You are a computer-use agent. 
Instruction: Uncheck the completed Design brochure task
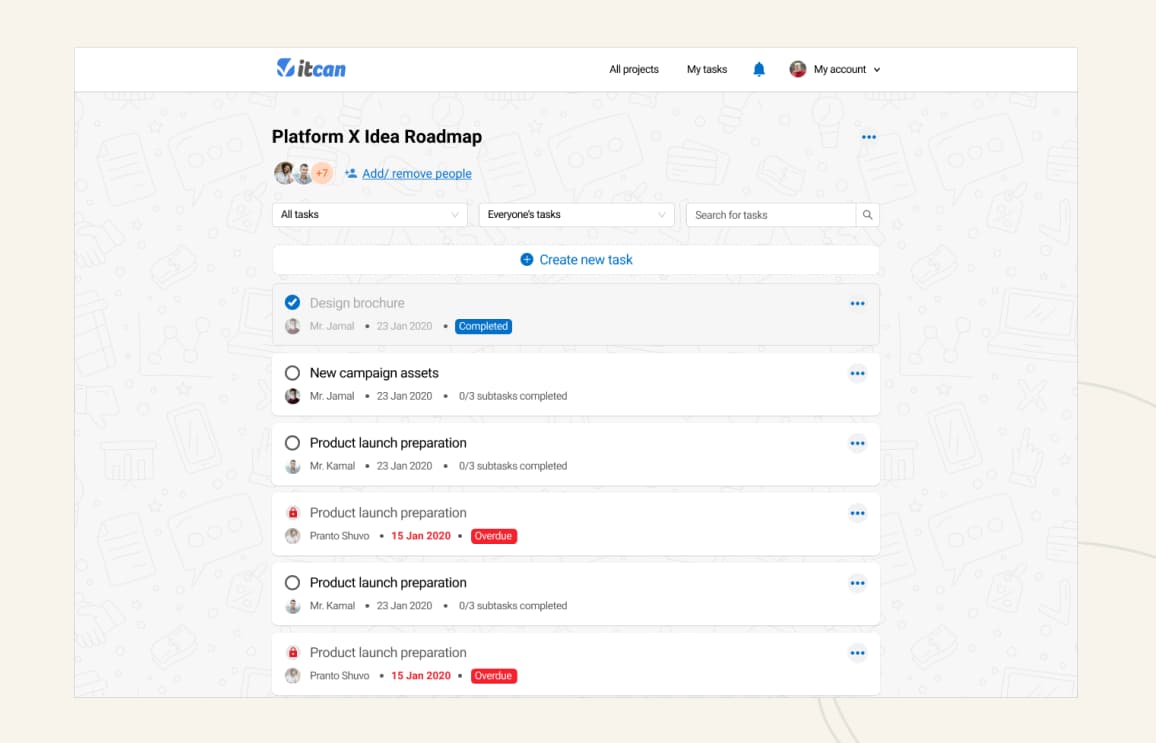[x=292, y=302]
